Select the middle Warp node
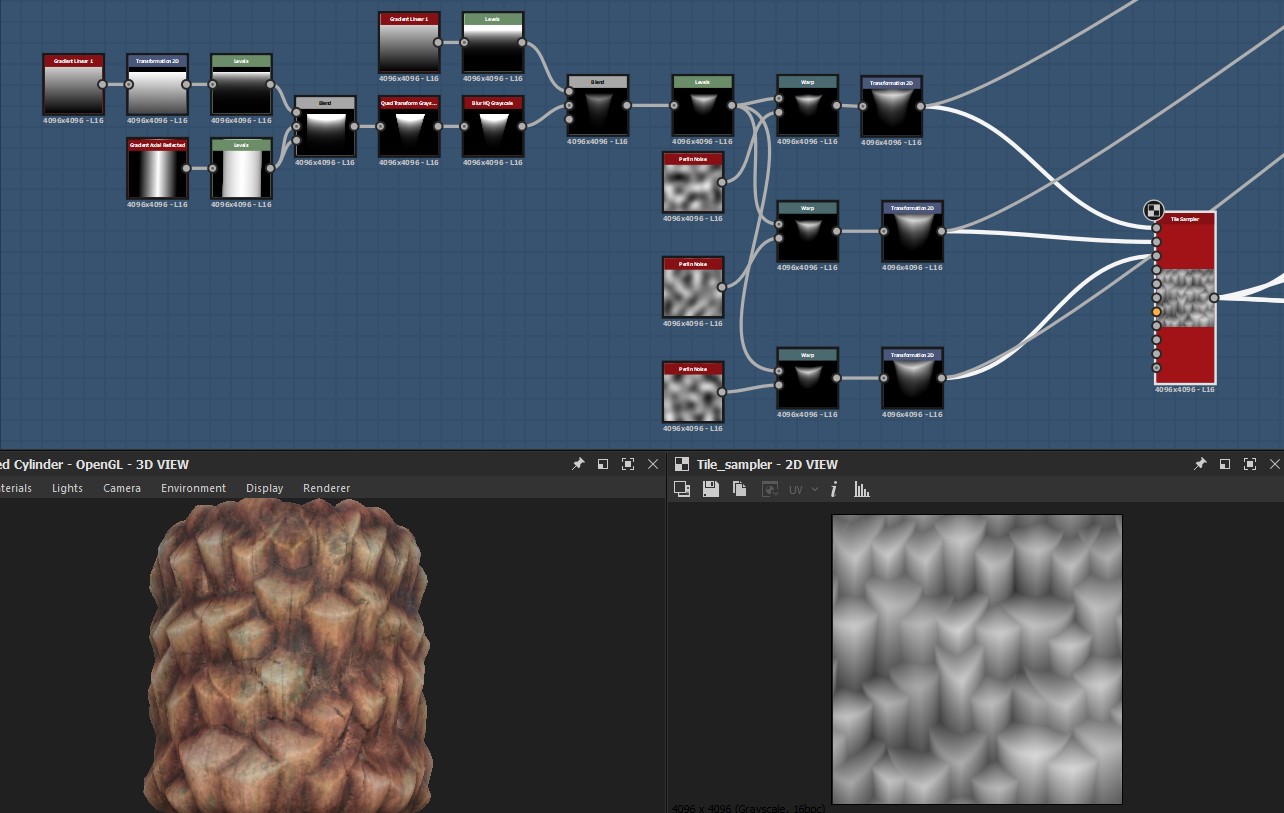 pyautogui.click(x=808, y=232)
